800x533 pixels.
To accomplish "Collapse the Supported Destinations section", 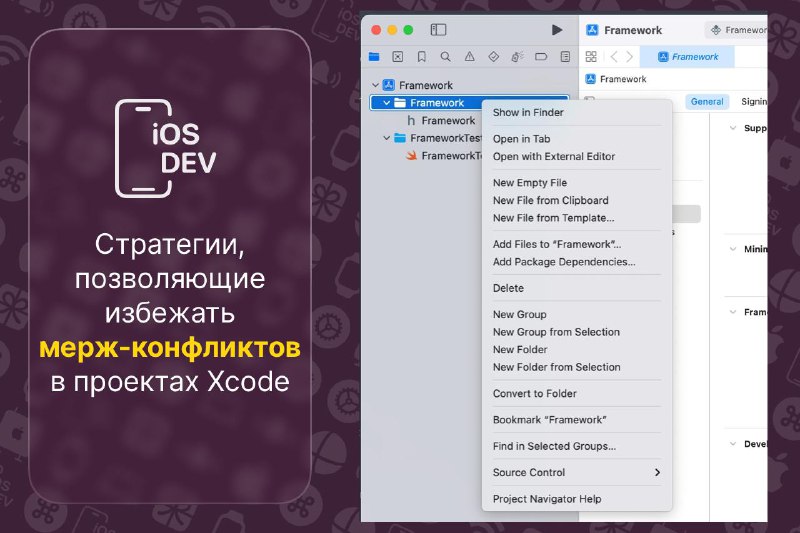I will tap(733, 128).
